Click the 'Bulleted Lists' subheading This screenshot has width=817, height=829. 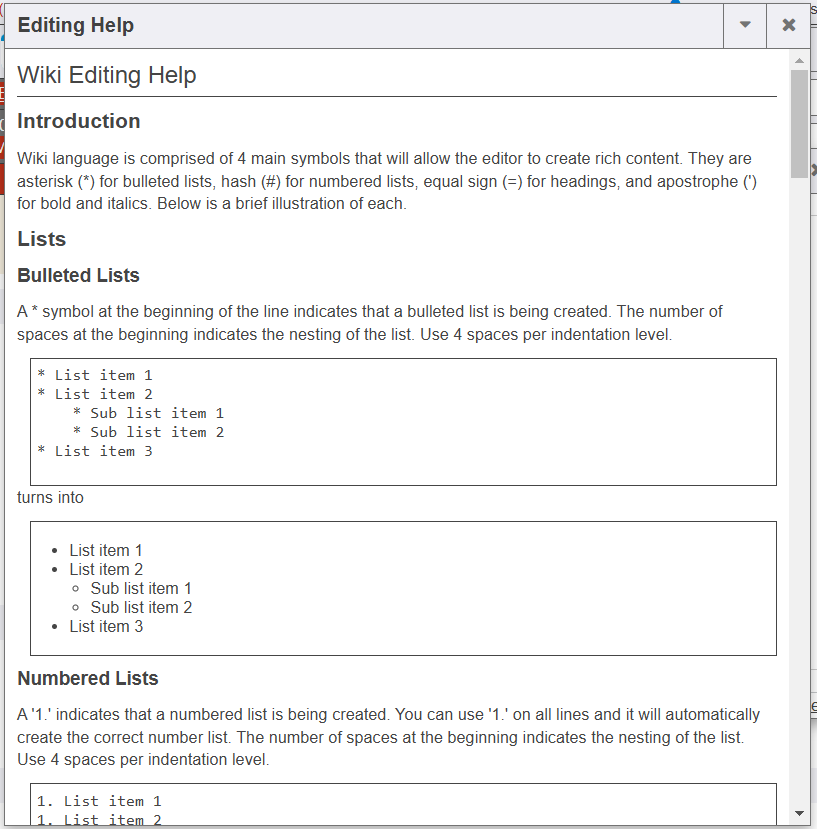tap(78, 275)
